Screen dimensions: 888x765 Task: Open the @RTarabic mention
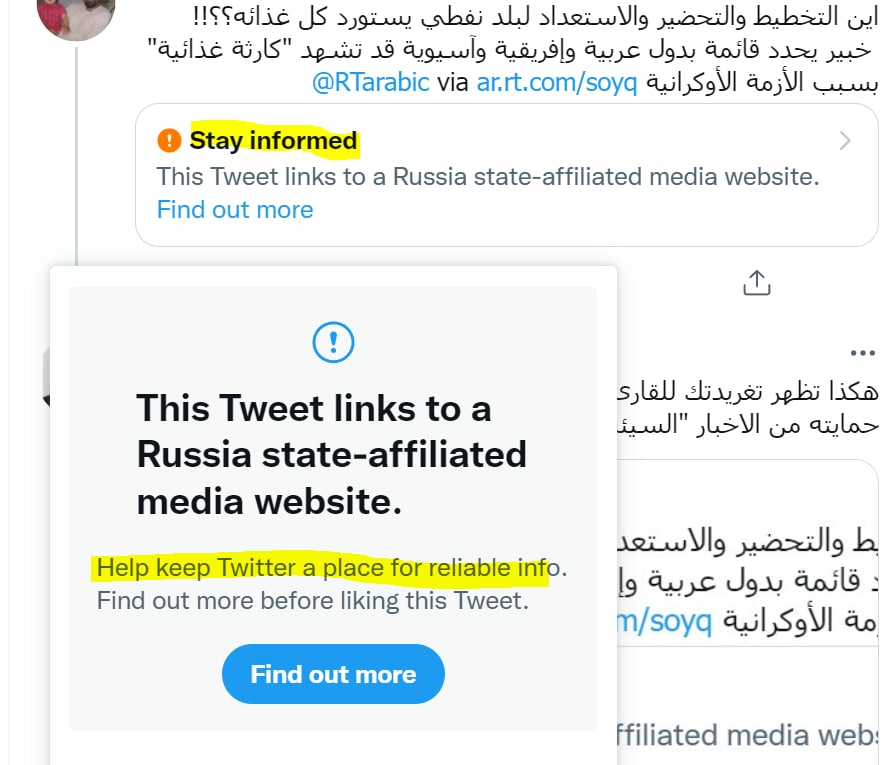click(x=371, y=83)
